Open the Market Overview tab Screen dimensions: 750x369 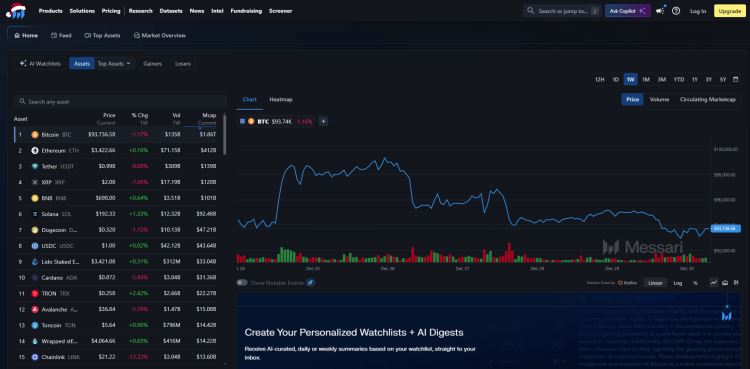click(x=160, y=35)
